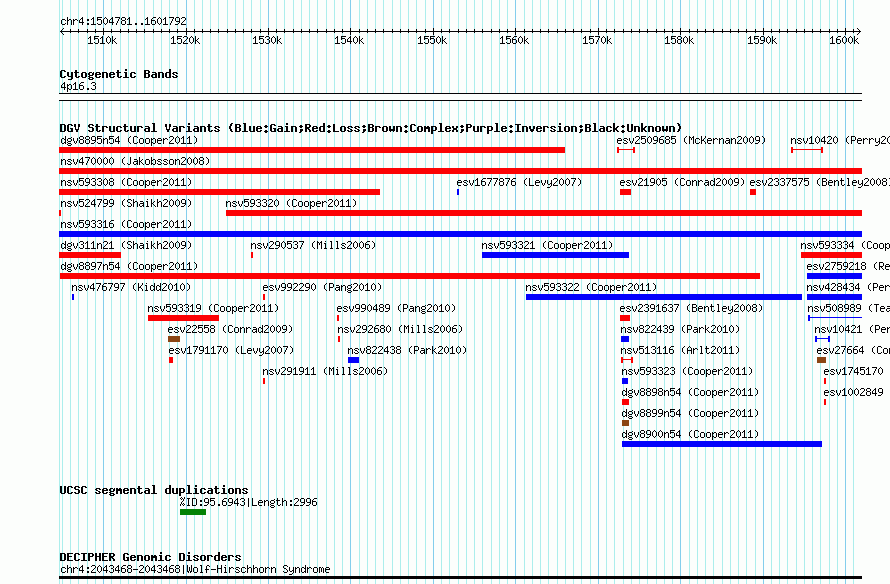Click the nsv593320 (Cooper2011) label

(291, 203)
